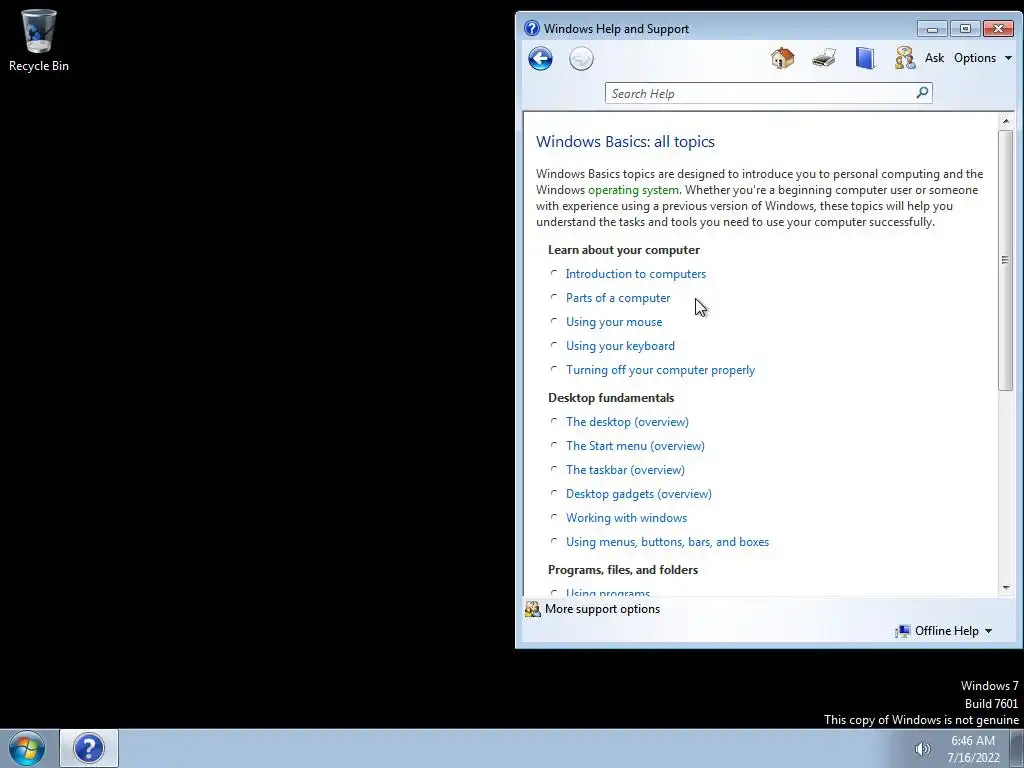Go back with the blue Back arrow
This screenshot has height=768, width=1024.
click(x=540, y=59)
